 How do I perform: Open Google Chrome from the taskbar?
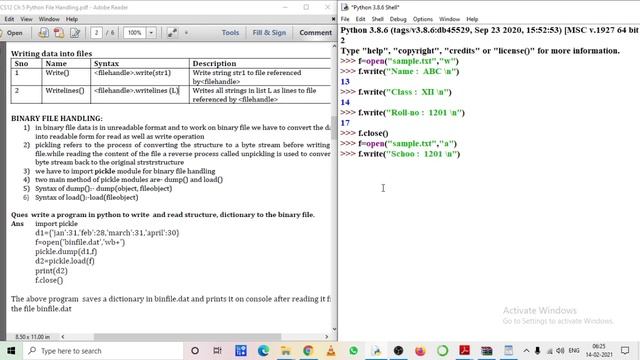[308, 351]
